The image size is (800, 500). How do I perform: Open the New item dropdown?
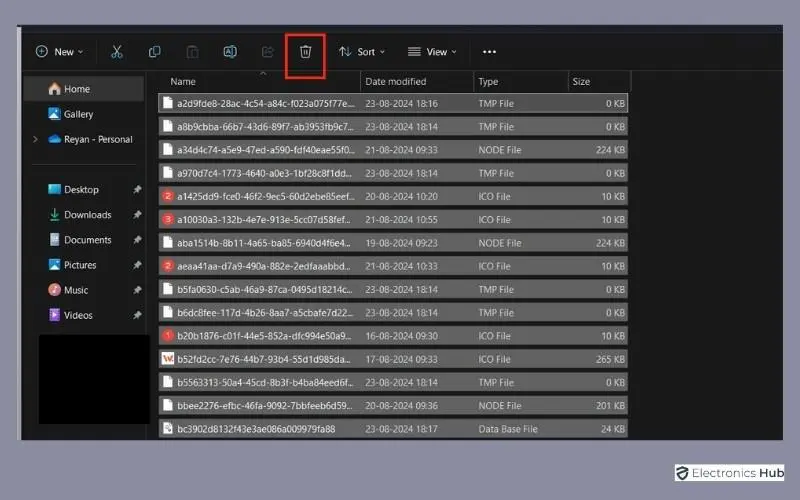coord(59,52)
